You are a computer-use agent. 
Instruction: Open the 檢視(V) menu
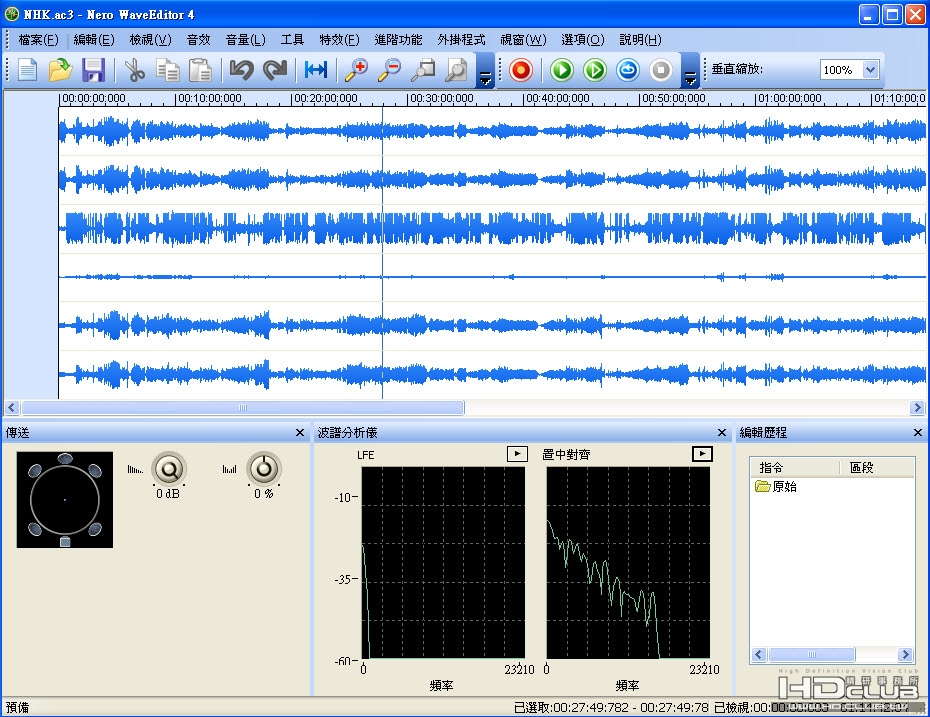[151, 40]
